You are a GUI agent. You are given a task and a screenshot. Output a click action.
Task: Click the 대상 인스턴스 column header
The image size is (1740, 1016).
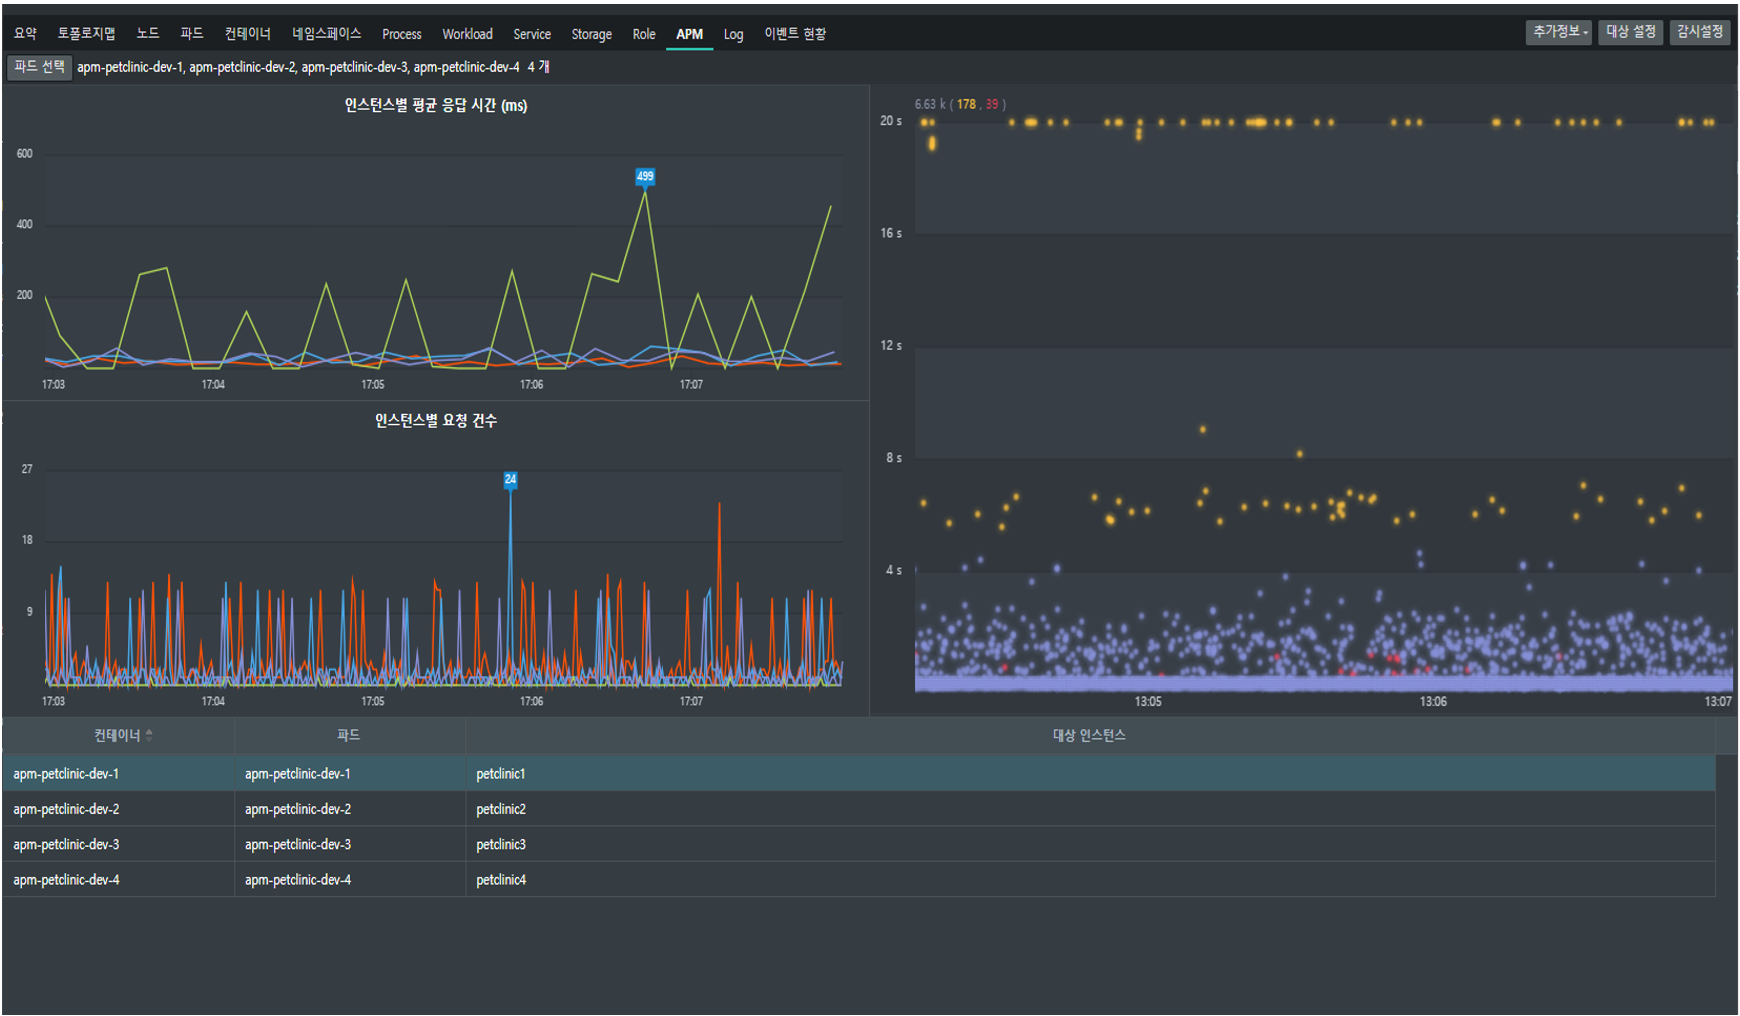coord(1089,735)
